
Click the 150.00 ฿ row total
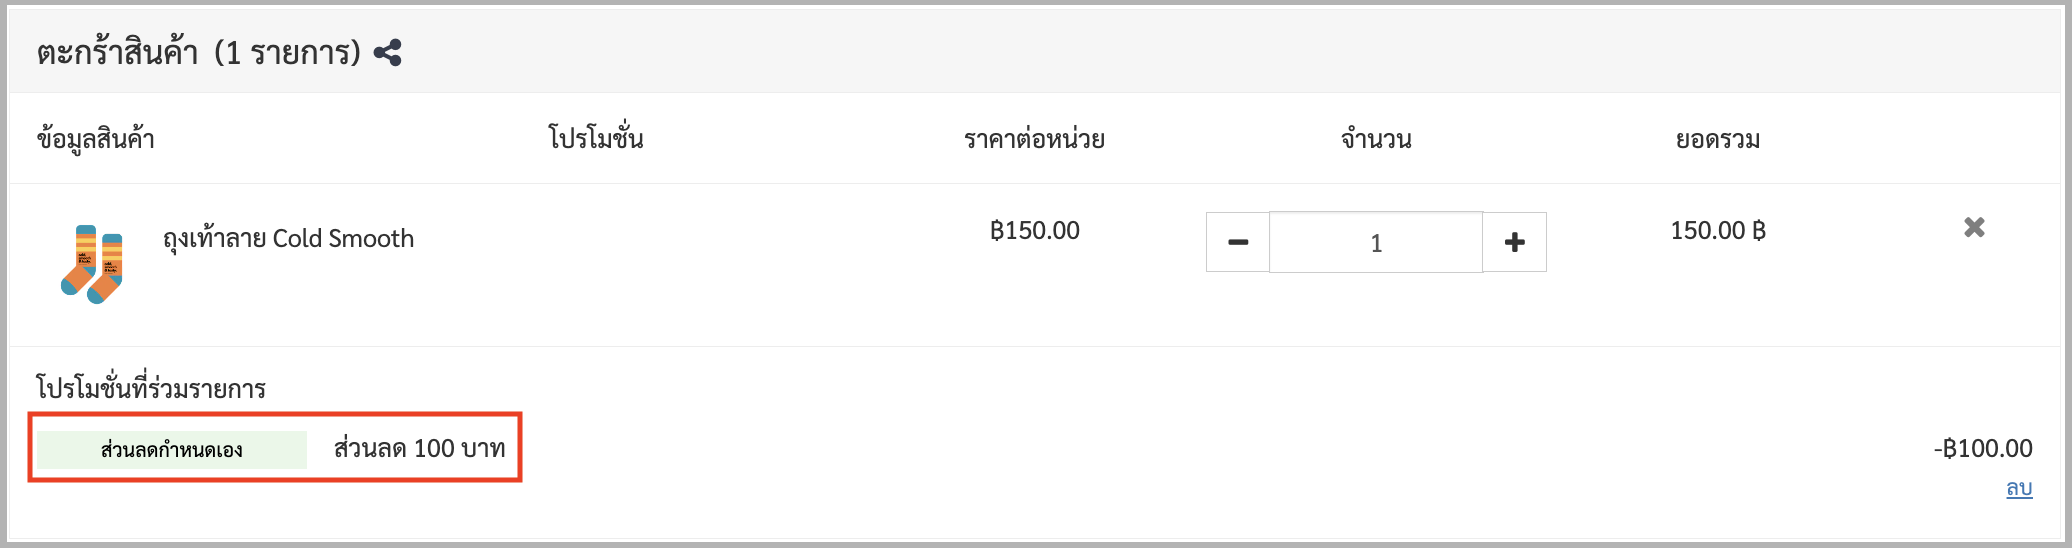coord(1718,231)
